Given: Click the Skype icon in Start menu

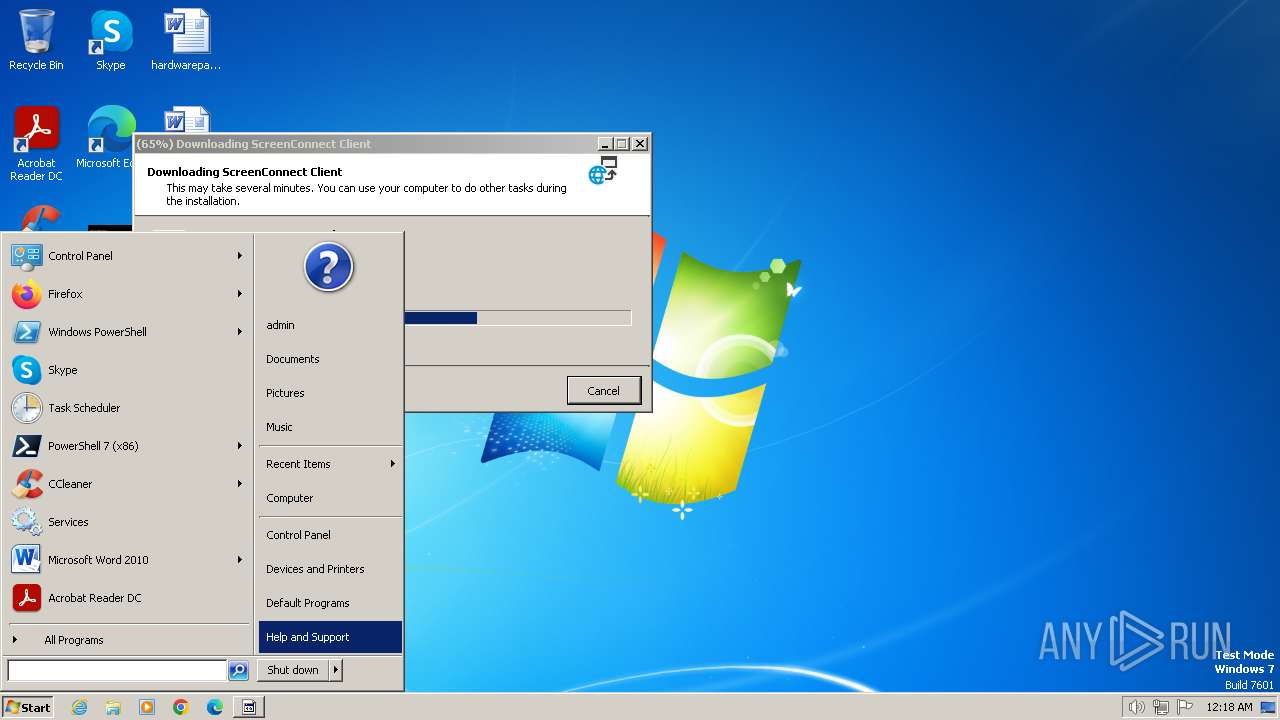Looking at the screenshot, I should pos(27,370).
